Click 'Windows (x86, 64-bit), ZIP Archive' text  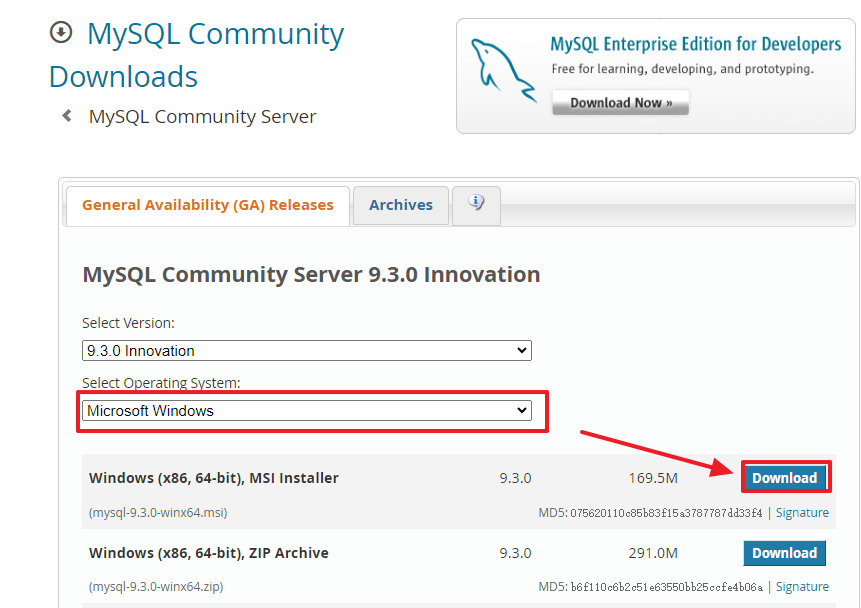(209, 553)
